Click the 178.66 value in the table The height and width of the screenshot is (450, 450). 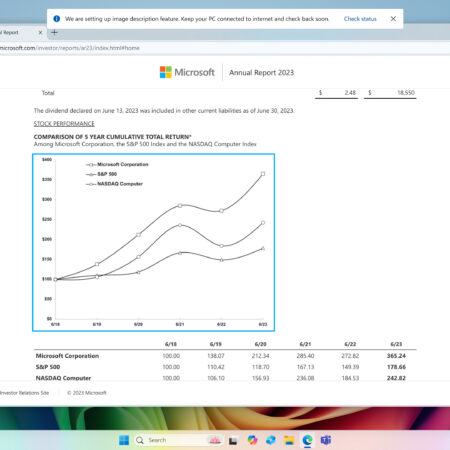[x=396, y=367]
